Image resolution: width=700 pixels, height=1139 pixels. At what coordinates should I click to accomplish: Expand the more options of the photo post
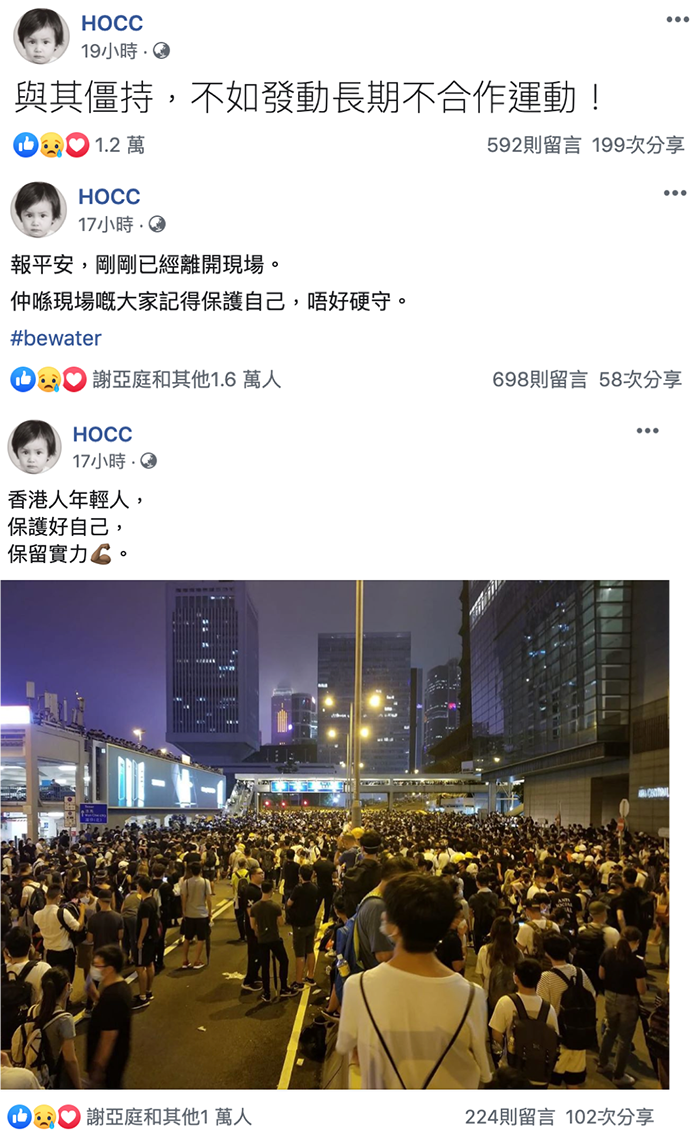point(647,431)
